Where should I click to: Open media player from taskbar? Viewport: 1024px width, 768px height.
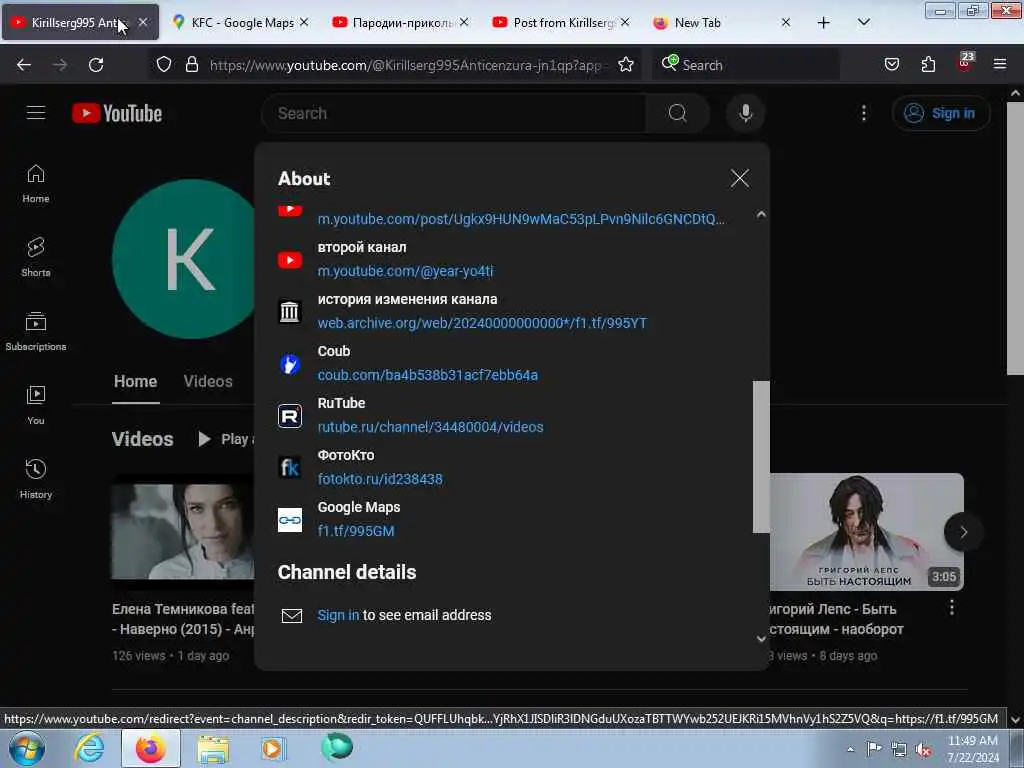[272, 748]
